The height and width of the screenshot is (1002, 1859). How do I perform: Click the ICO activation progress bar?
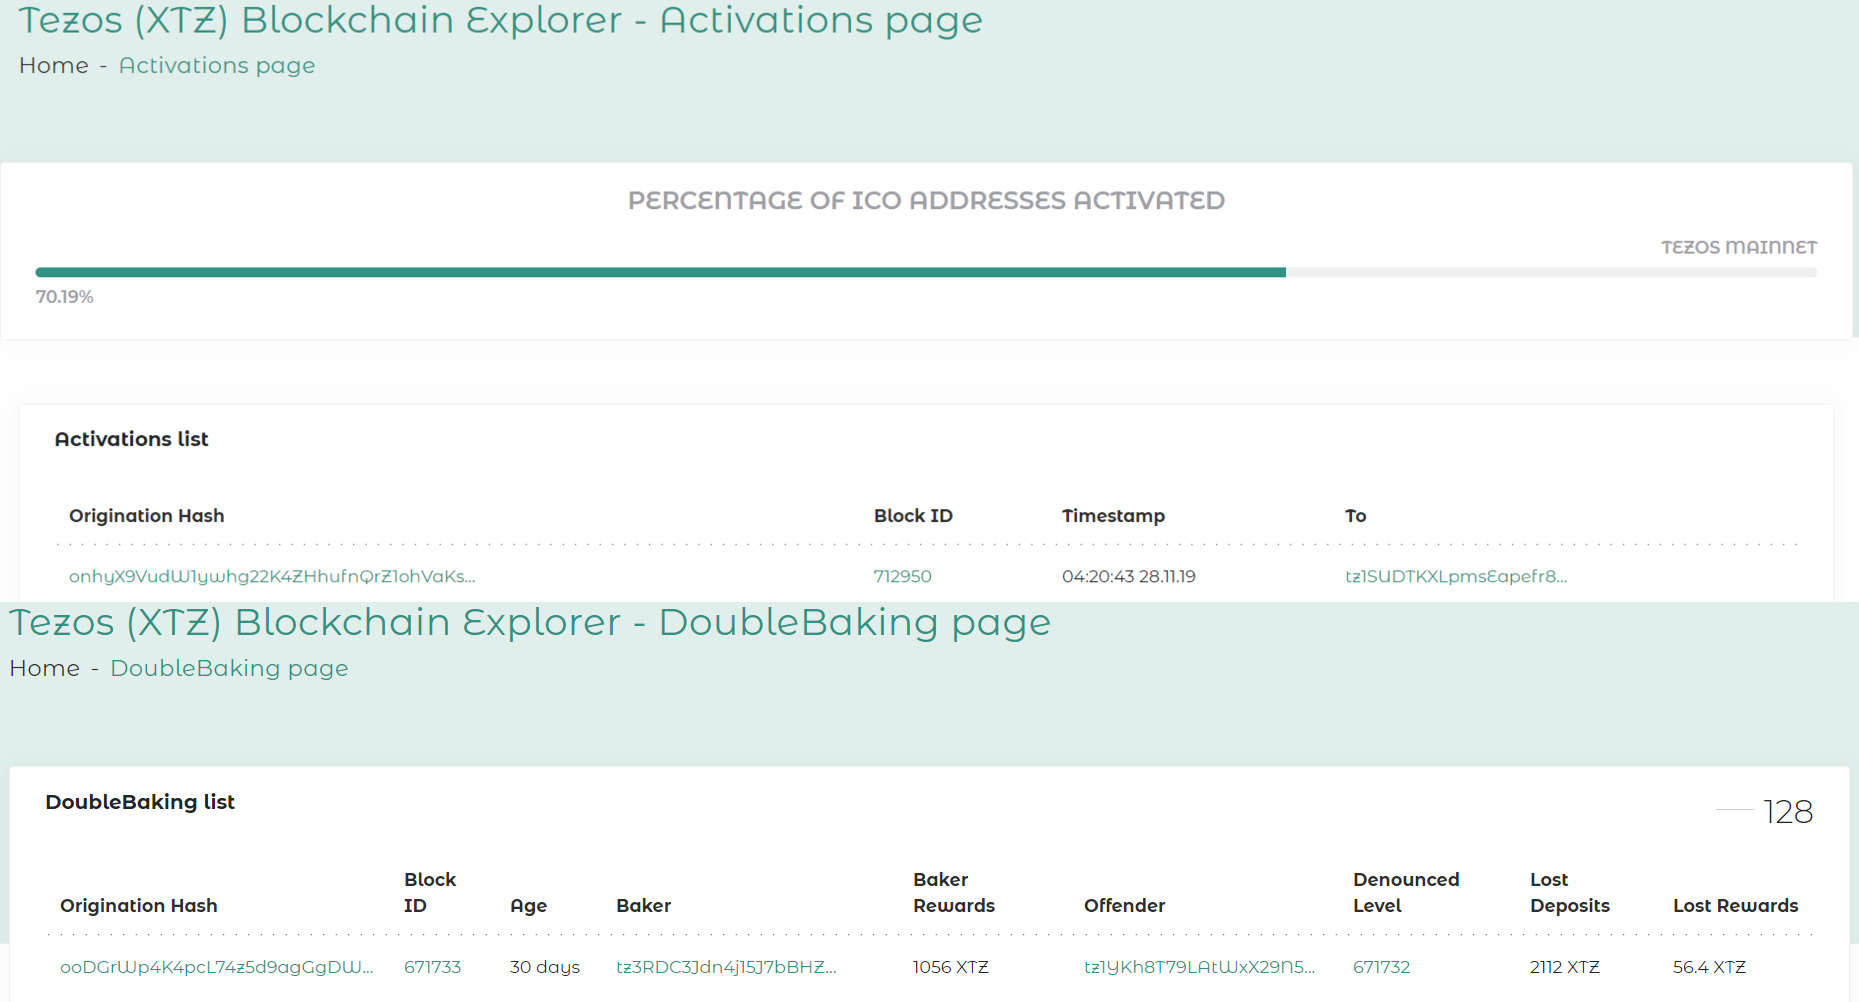926,272
